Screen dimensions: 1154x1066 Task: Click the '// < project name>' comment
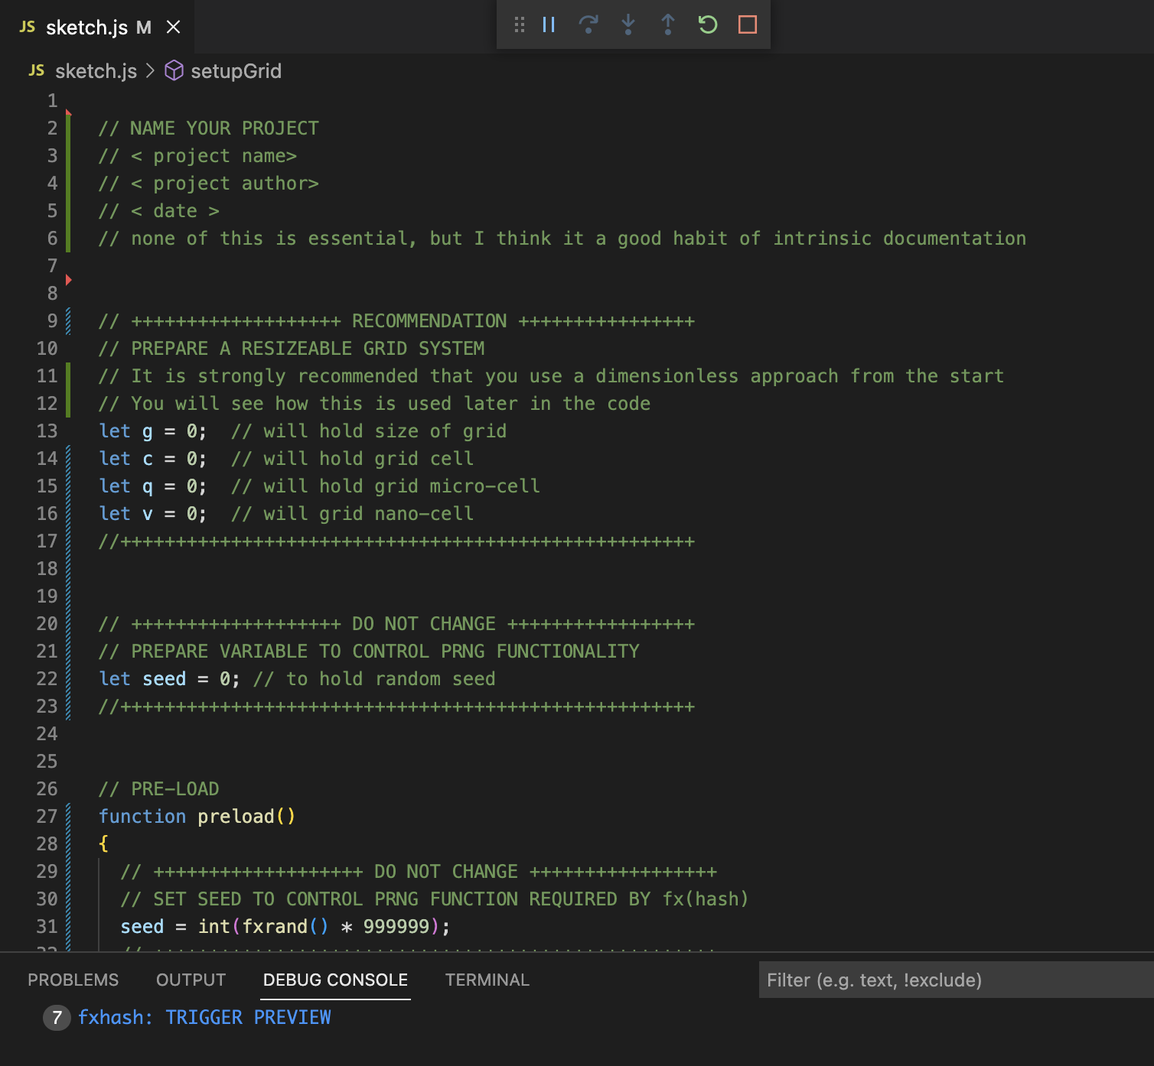(198, 156)
